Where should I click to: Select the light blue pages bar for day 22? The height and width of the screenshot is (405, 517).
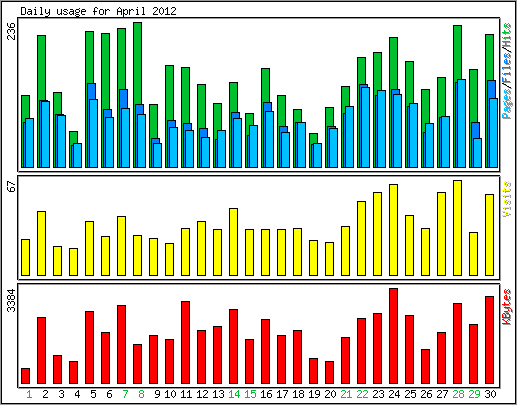click(x=366, y=127)
